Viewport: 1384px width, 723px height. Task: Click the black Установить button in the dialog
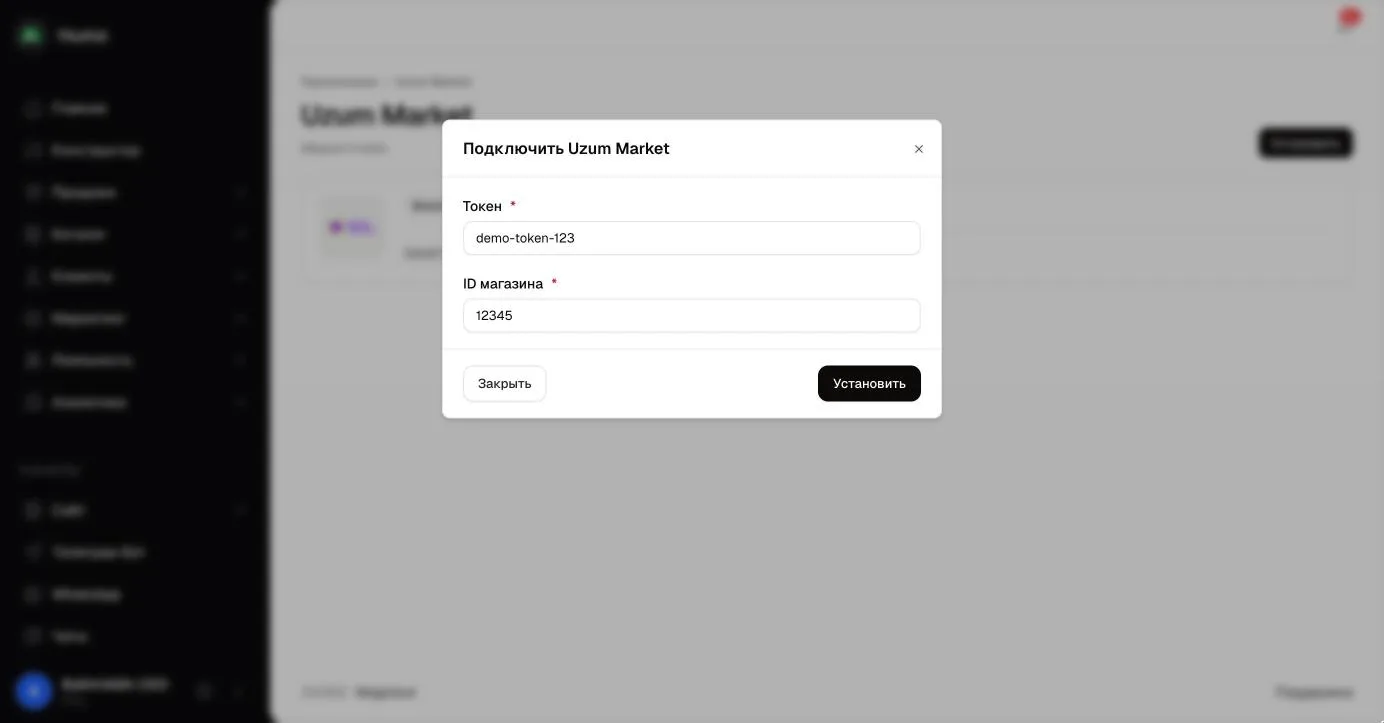tap(869, 383)
